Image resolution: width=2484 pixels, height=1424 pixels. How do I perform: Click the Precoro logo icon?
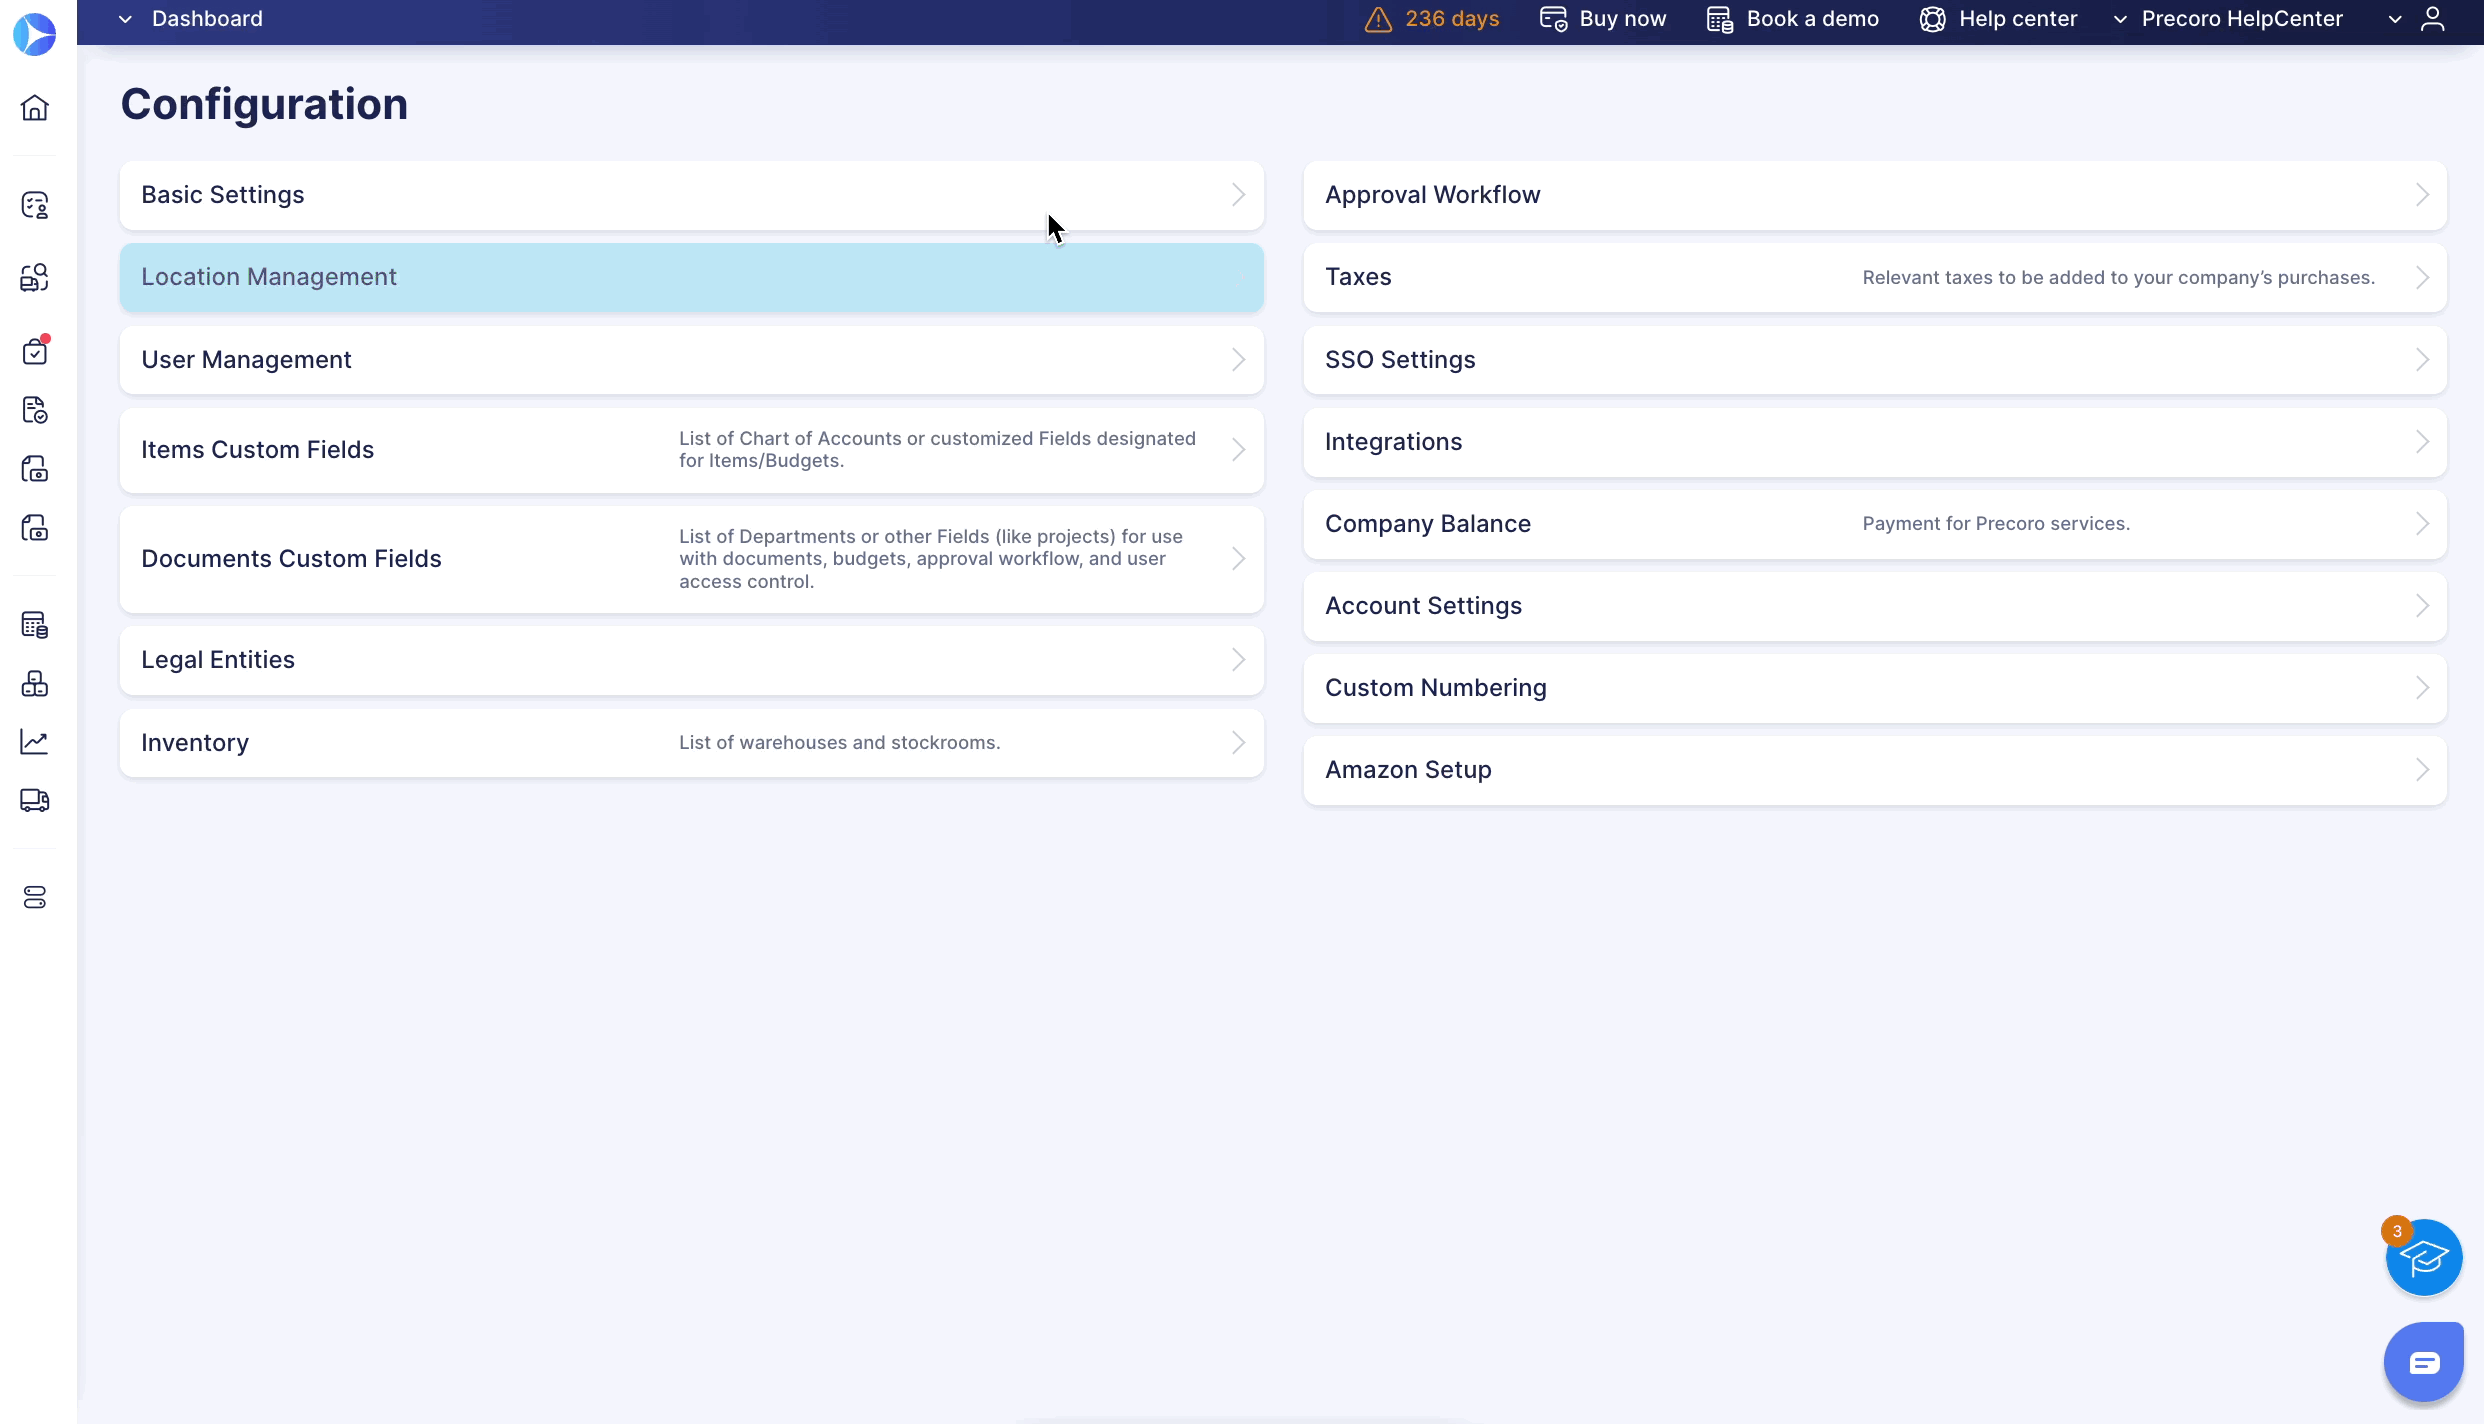coord(35,35)
